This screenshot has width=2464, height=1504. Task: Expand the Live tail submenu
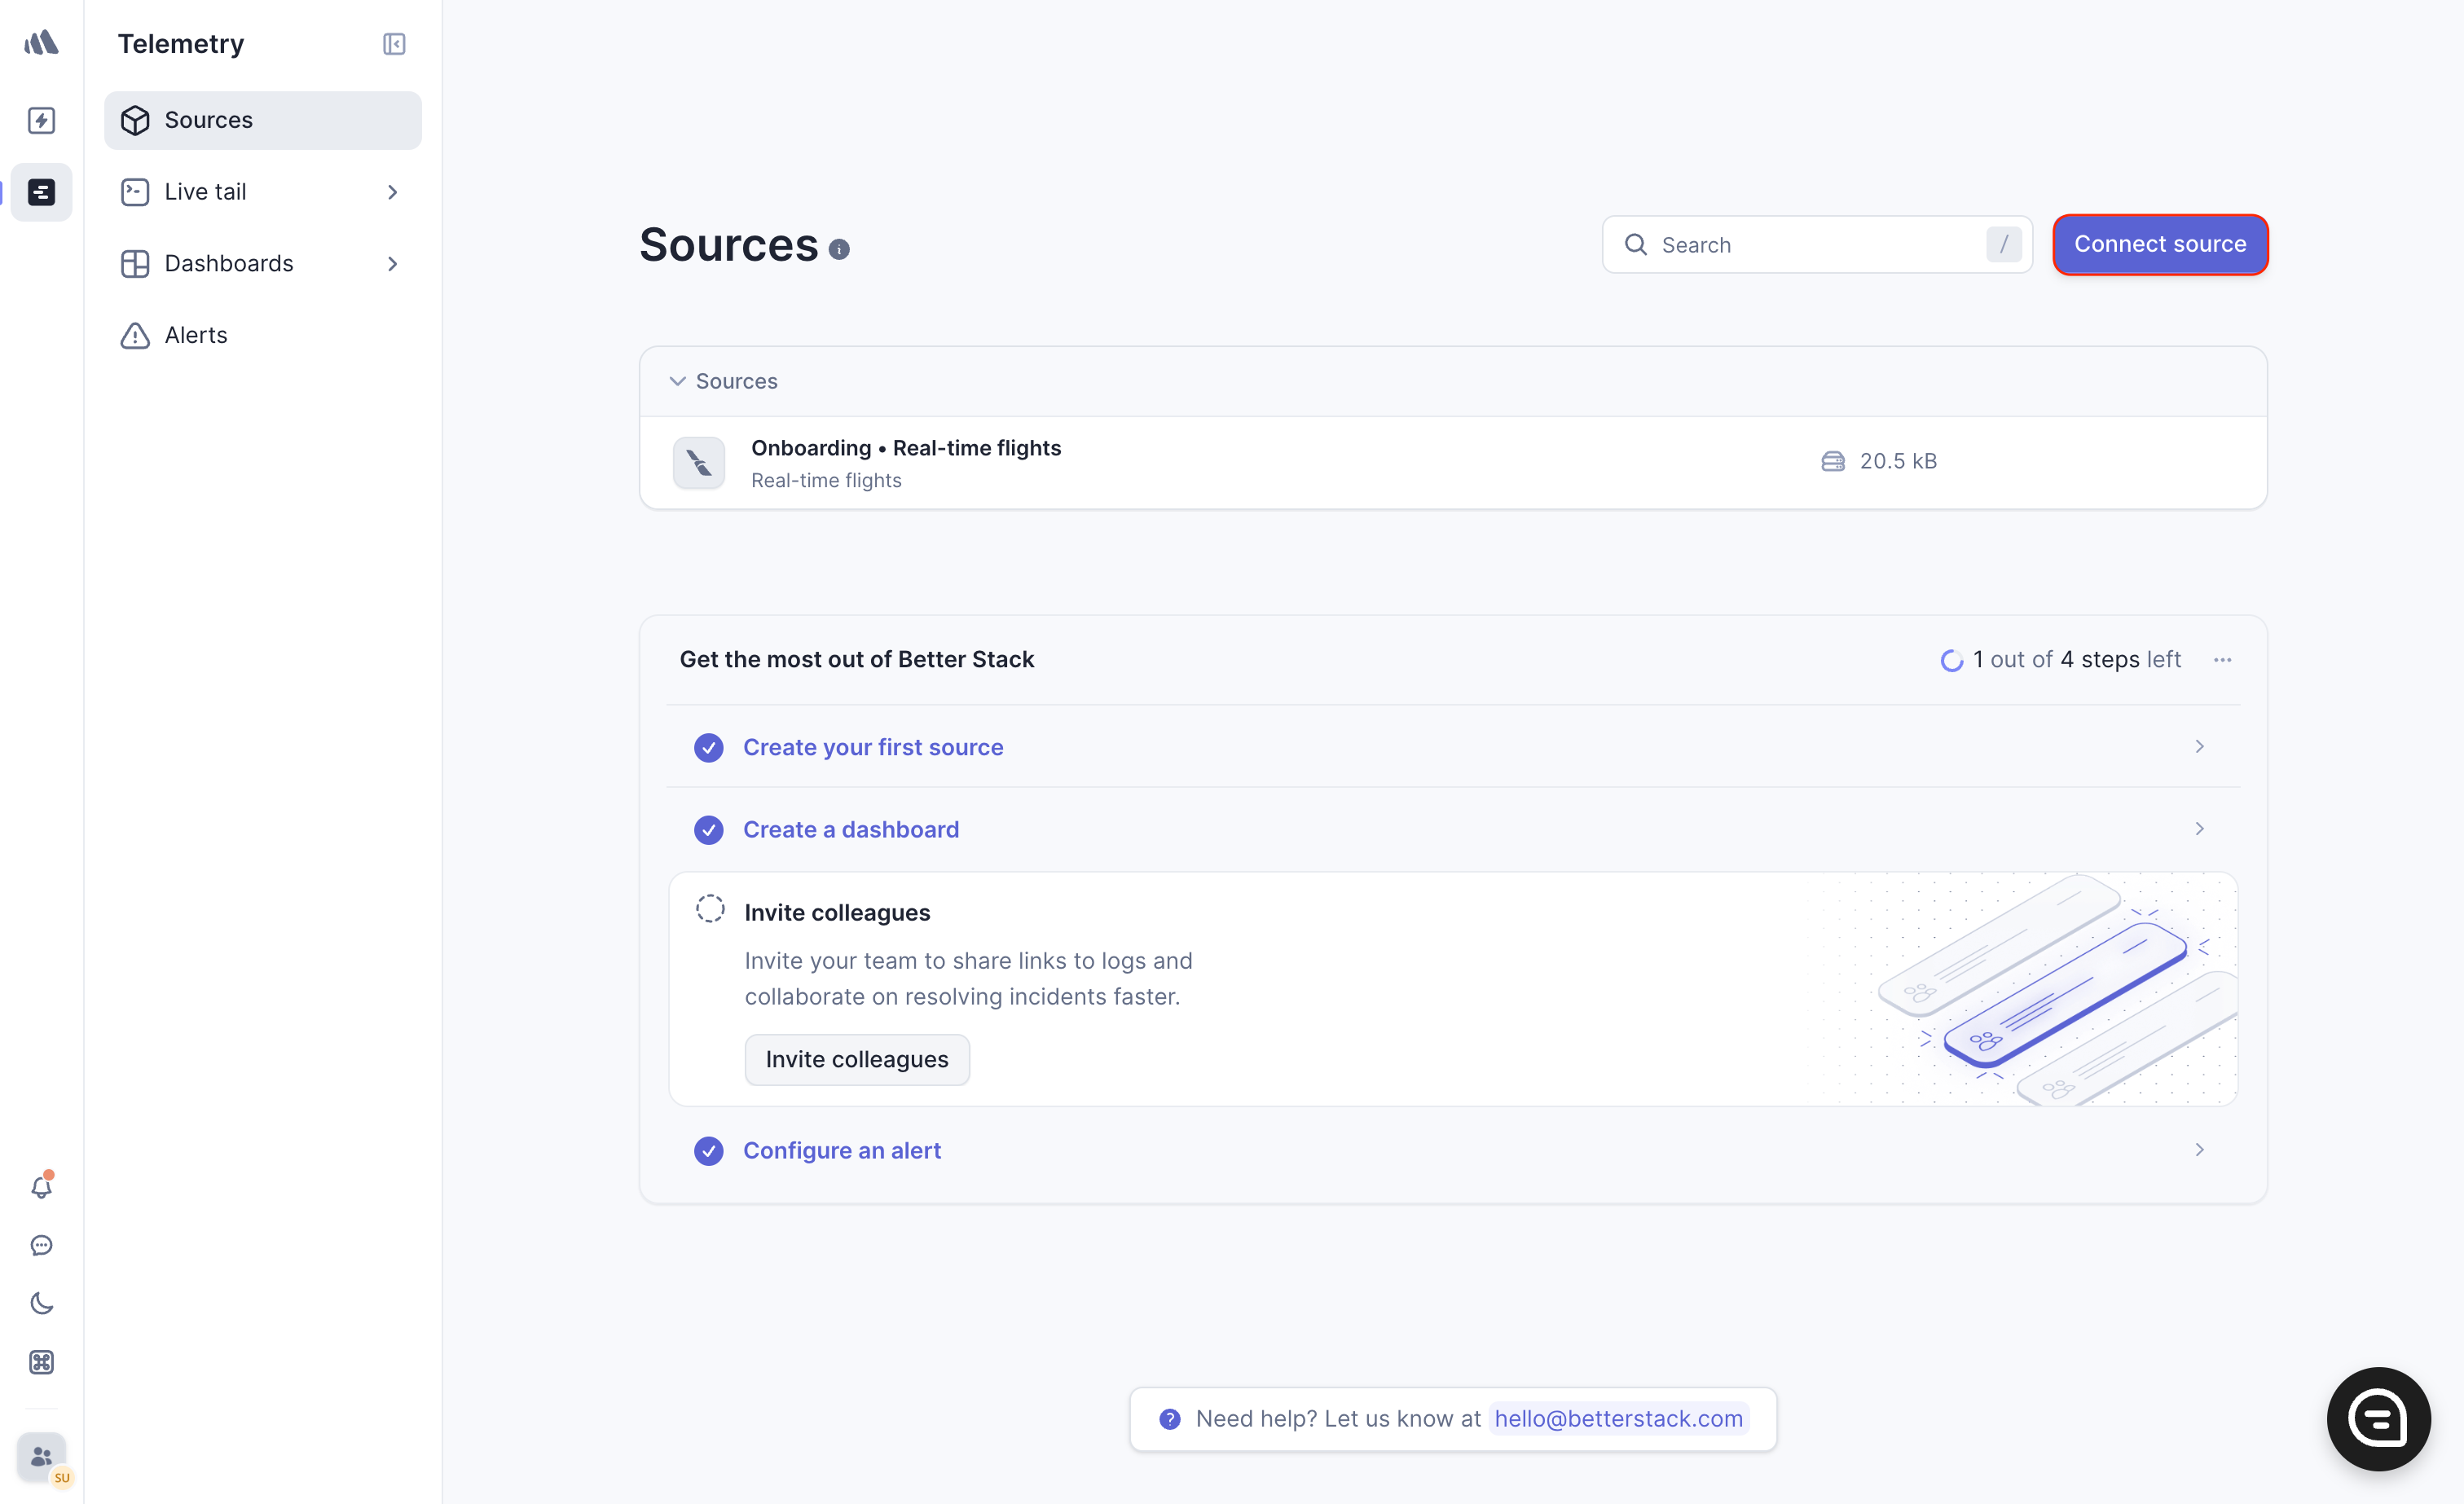coord(393,192)
